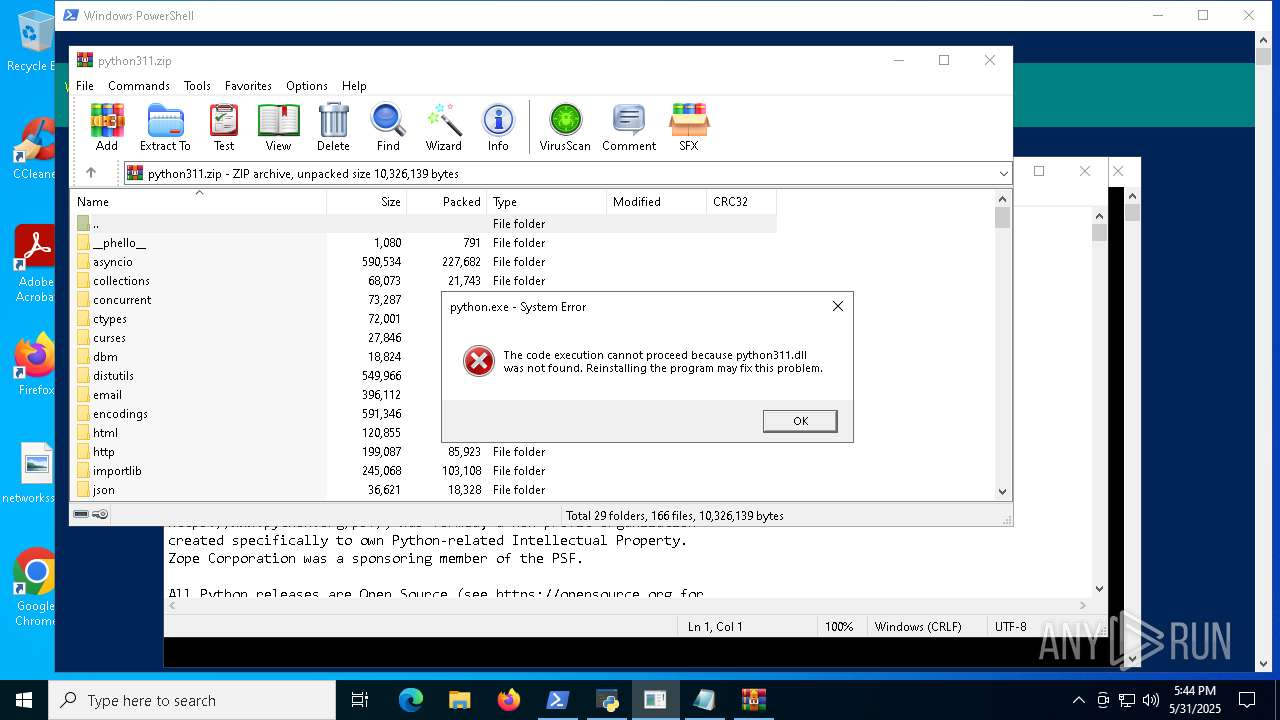Open the Commands menu
1280x720 pixels.
tap(139, 86)
